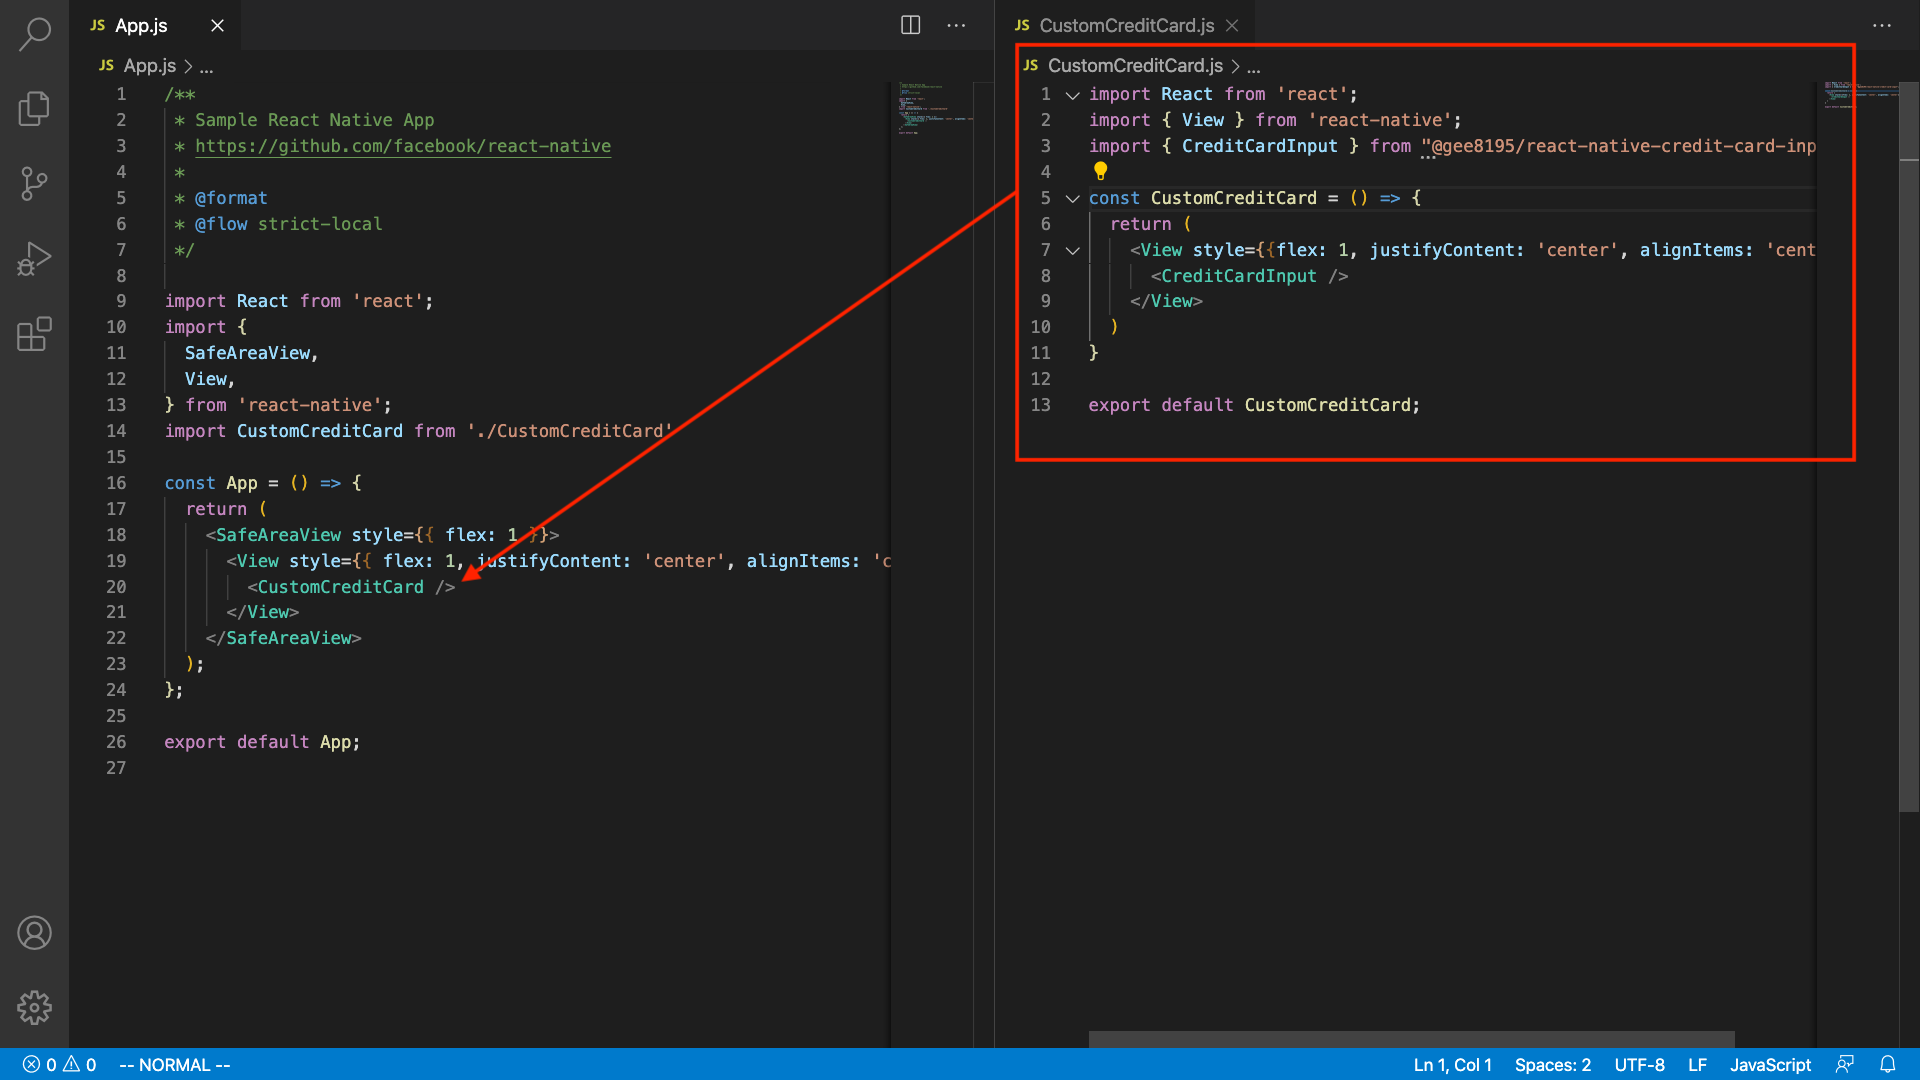Click the JavaScript language mode button
Image resolution: width=1920 pixels, height=1080 pixels.
1770,1065
